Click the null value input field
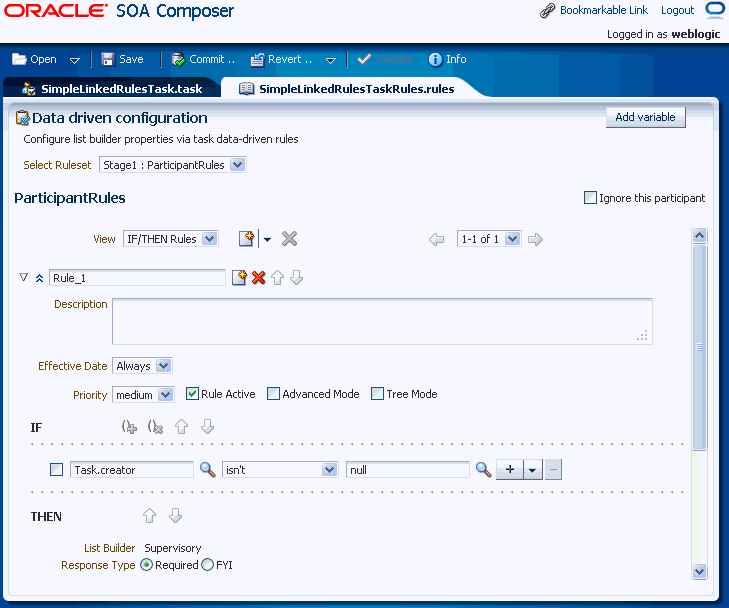 pos(408,469)
